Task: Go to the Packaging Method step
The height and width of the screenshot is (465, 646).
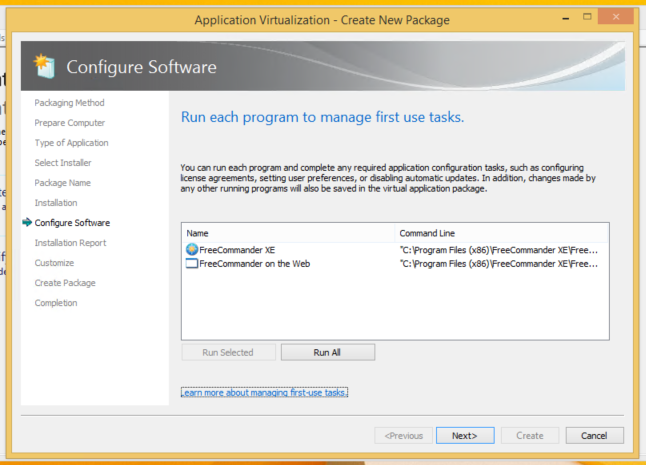Action: coord(69,103)
